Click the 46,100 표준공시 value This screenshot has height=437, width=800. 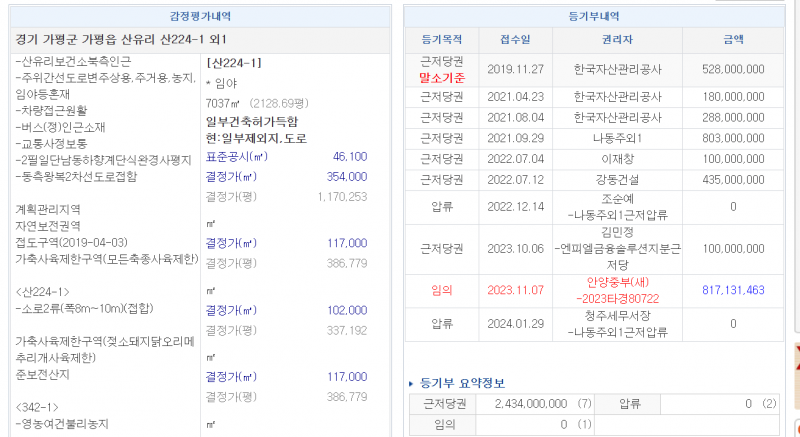tap(349, 157)
